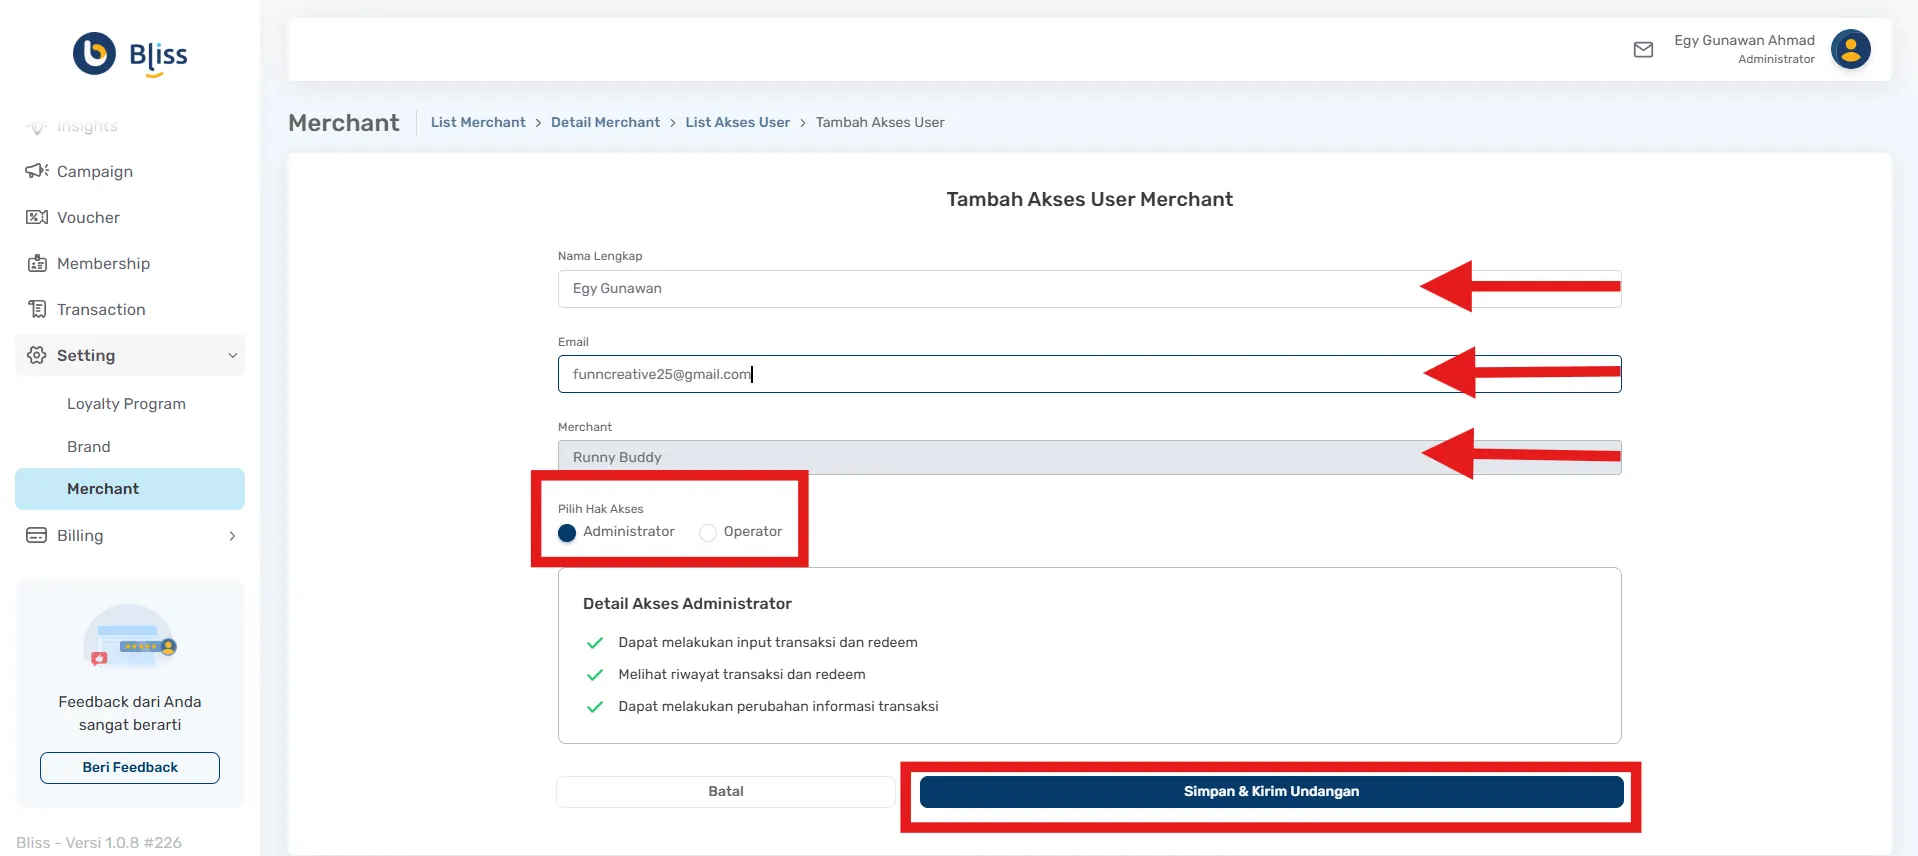Click the Setting gear icon

[x=37, y=355]
